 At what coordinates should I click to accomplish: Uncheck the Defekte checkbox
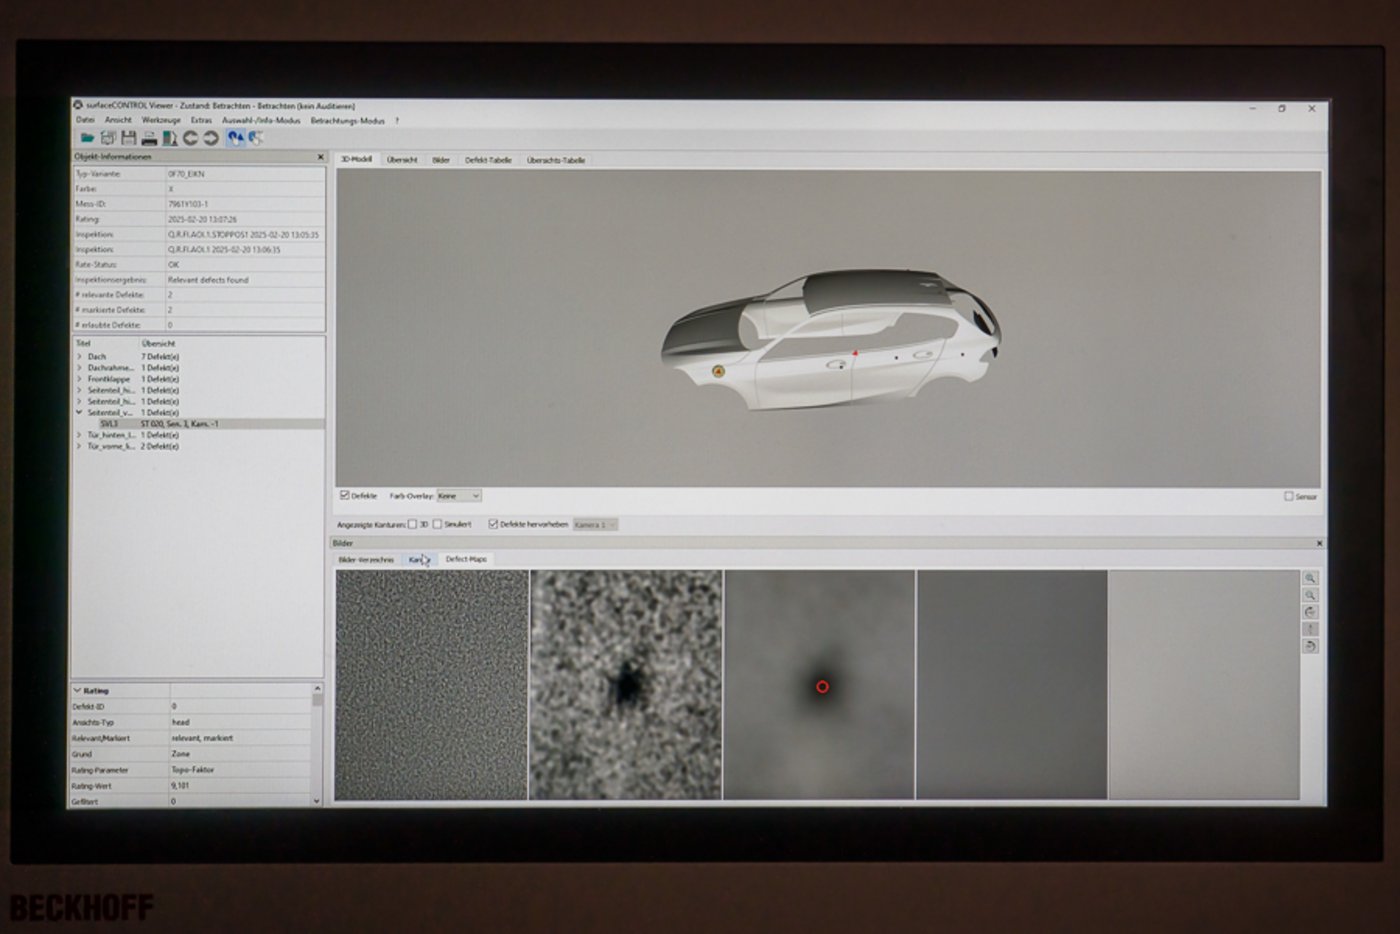click(x=345, y=495)
